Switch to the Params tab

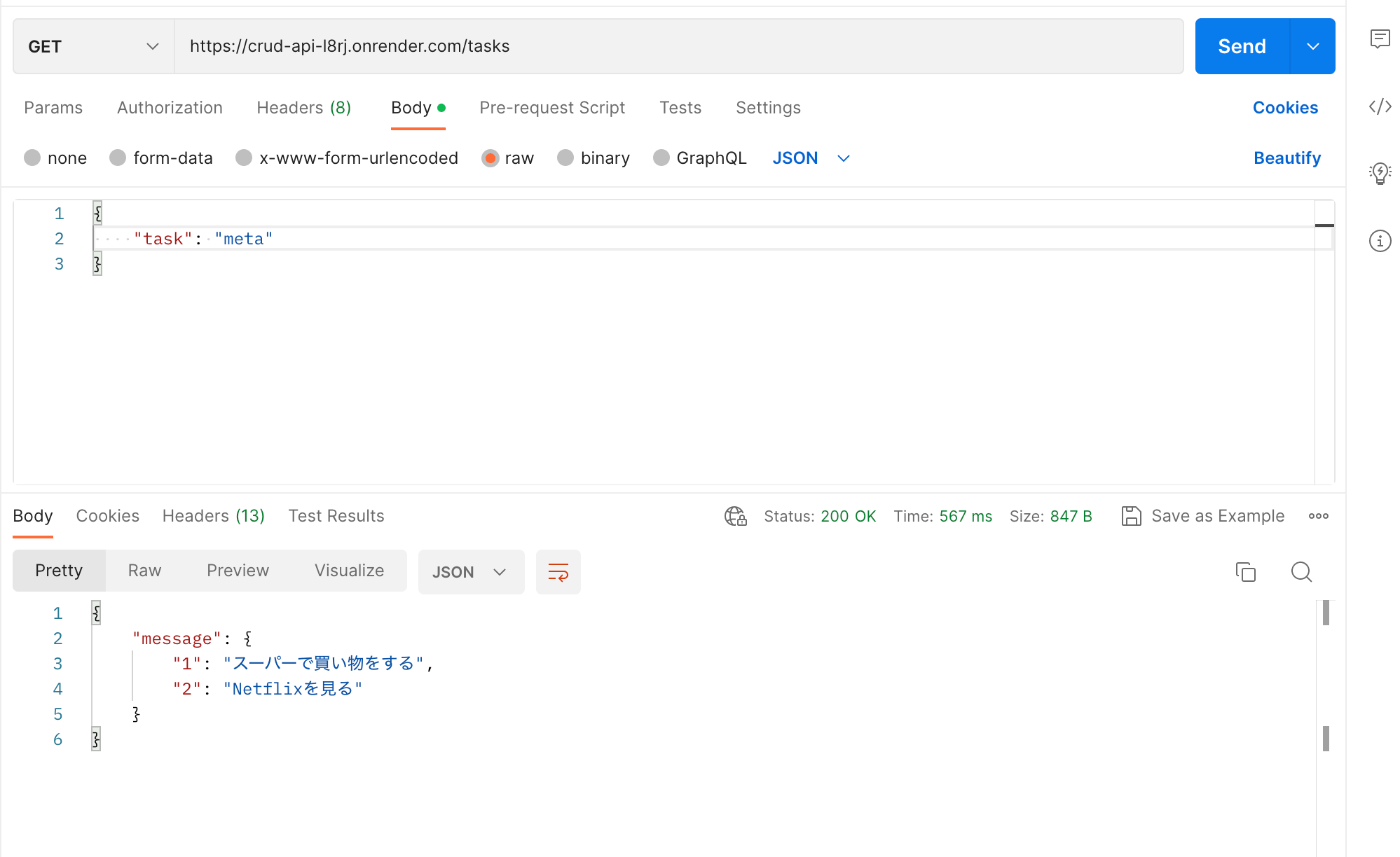[53, 108]
